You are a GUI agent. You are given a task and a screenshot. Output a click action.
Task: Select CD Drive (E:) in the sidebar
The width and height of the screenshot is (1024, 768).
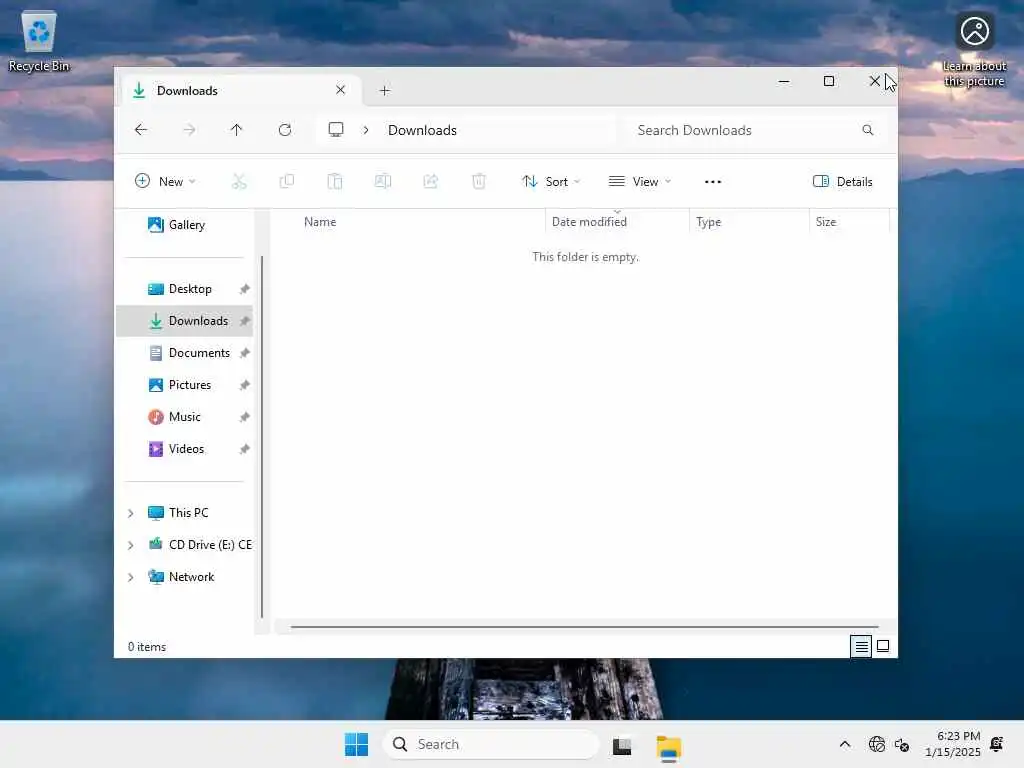[199, 545]
